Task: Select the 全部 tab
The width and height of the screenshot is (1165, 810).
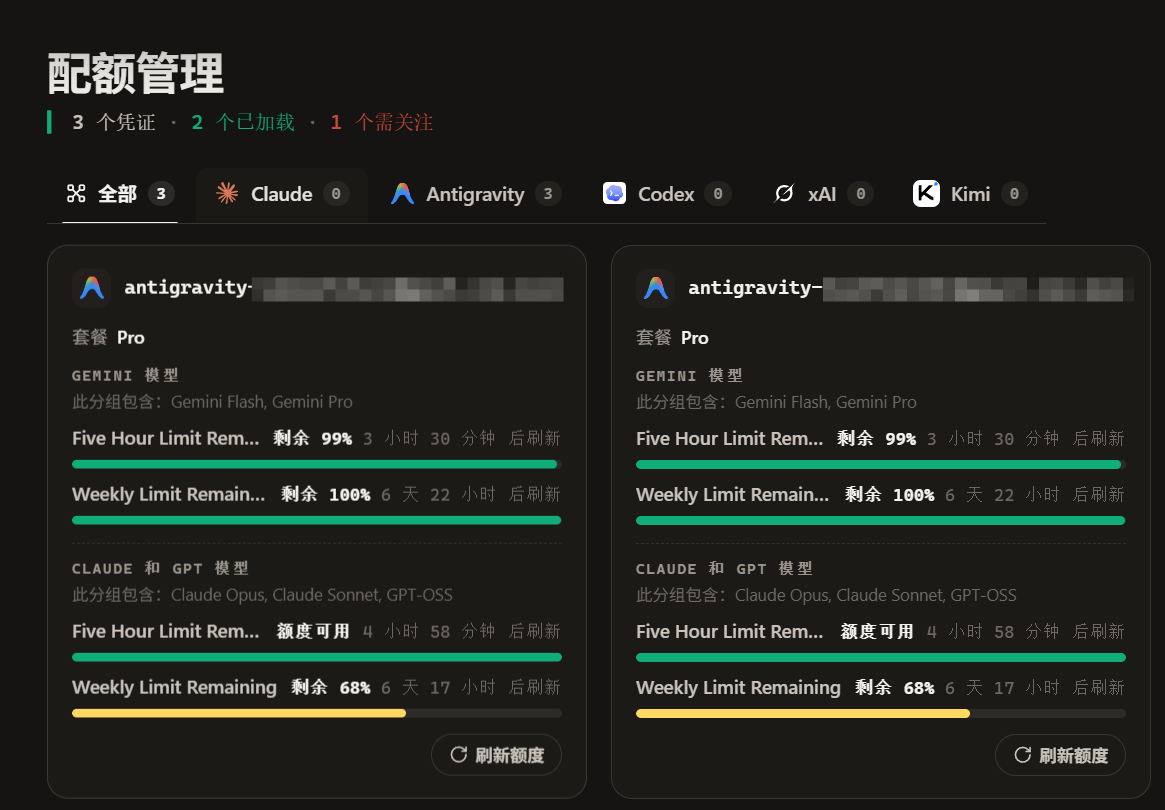Action: tap(120, 194)
